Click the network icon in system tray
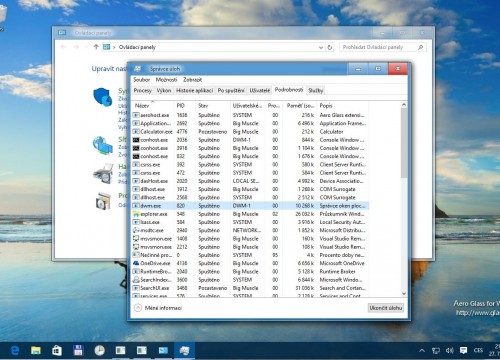Screen dimensions: 500x360 click(436, 350)
